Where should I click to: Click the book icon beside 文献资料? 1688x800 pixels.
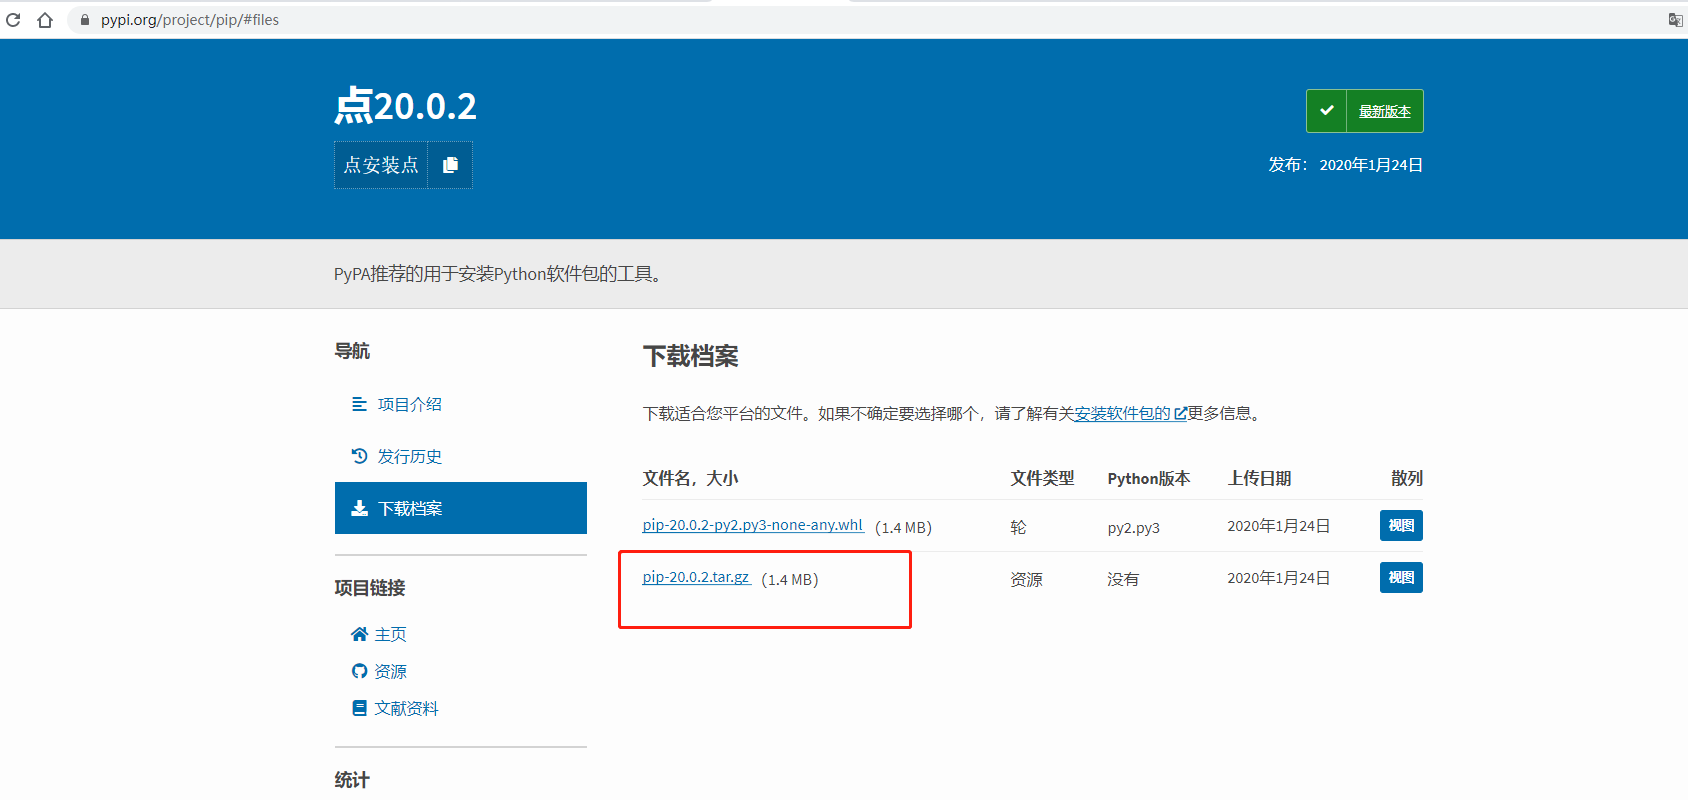point(359,708)
